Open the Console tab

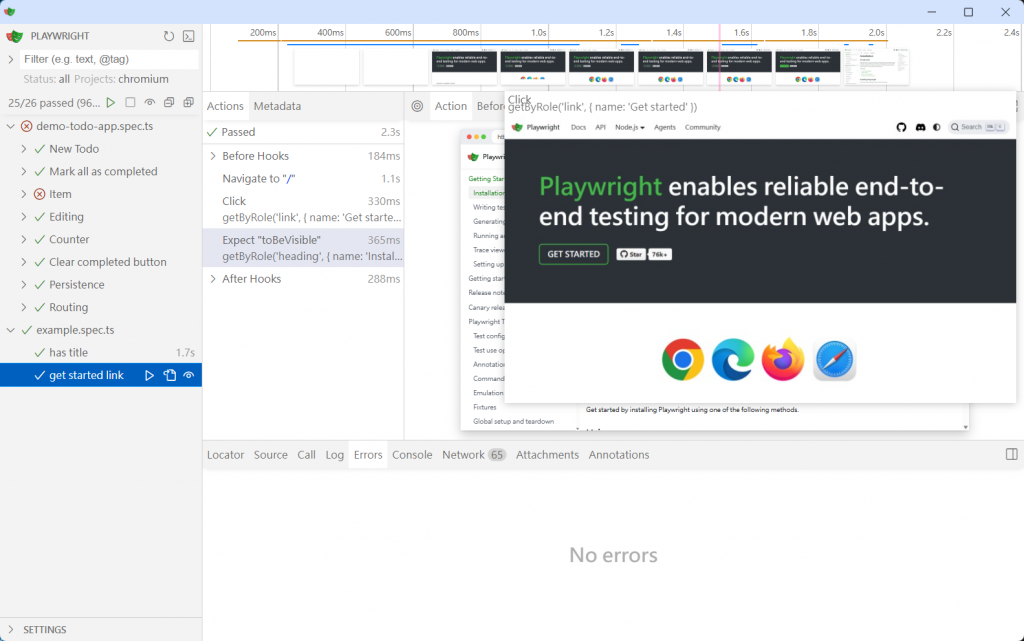(412, 455)
